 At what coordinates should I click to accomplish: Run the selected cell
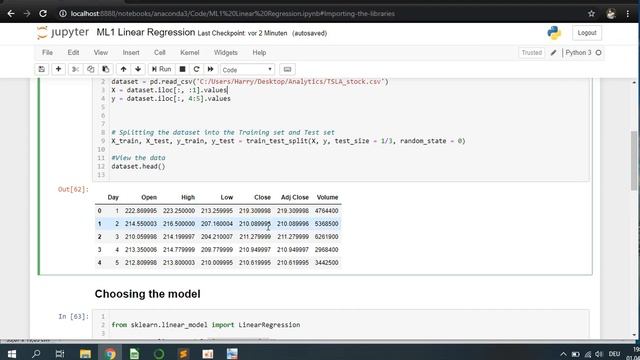(x=162, y=69)
